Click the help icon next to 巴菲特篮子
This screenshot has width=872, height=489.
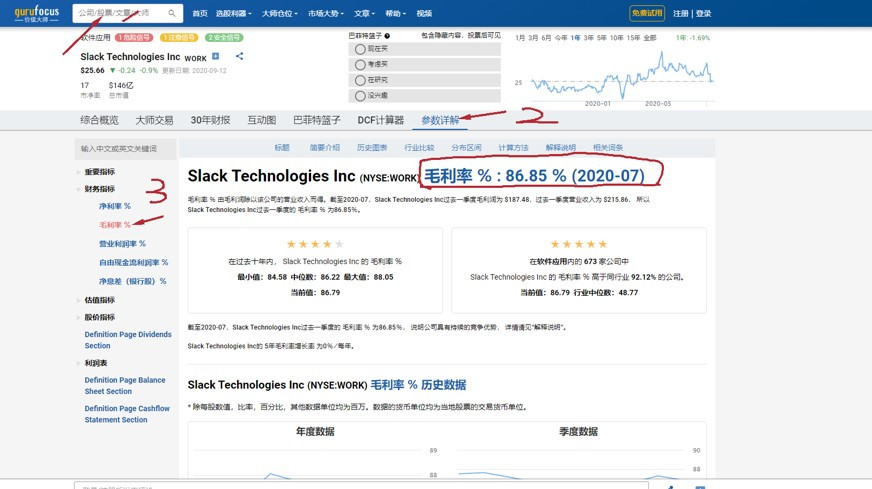pos(387,36)
